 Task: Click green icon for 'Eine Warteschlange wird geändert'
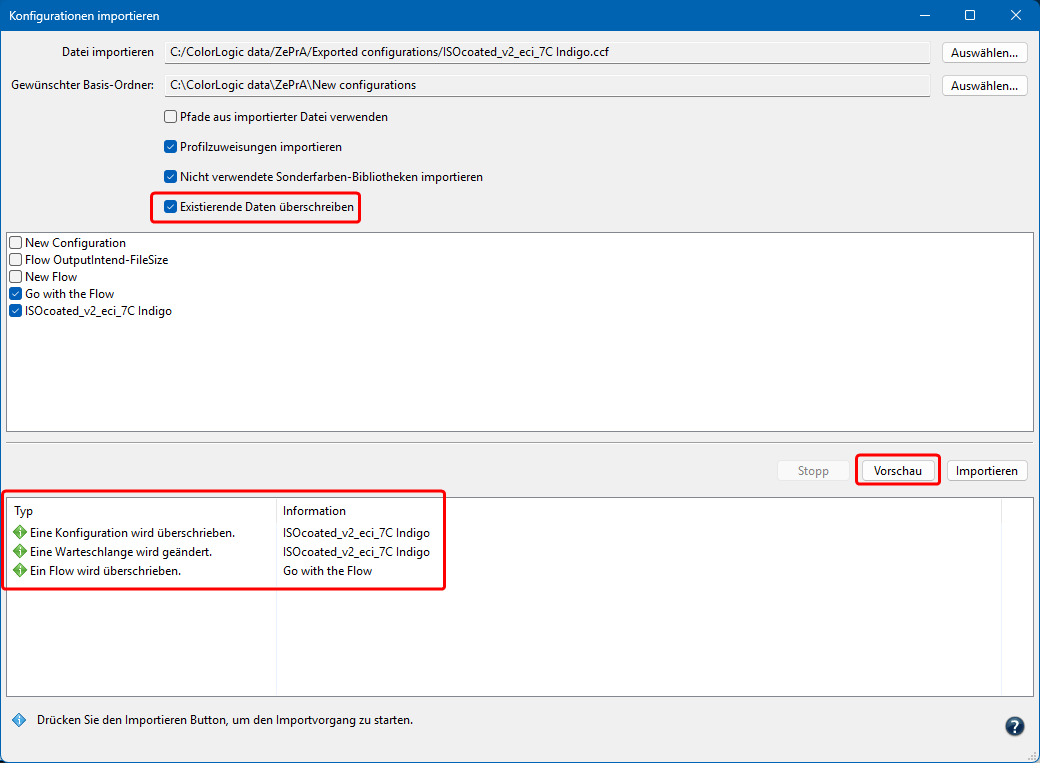click(19, 552)
